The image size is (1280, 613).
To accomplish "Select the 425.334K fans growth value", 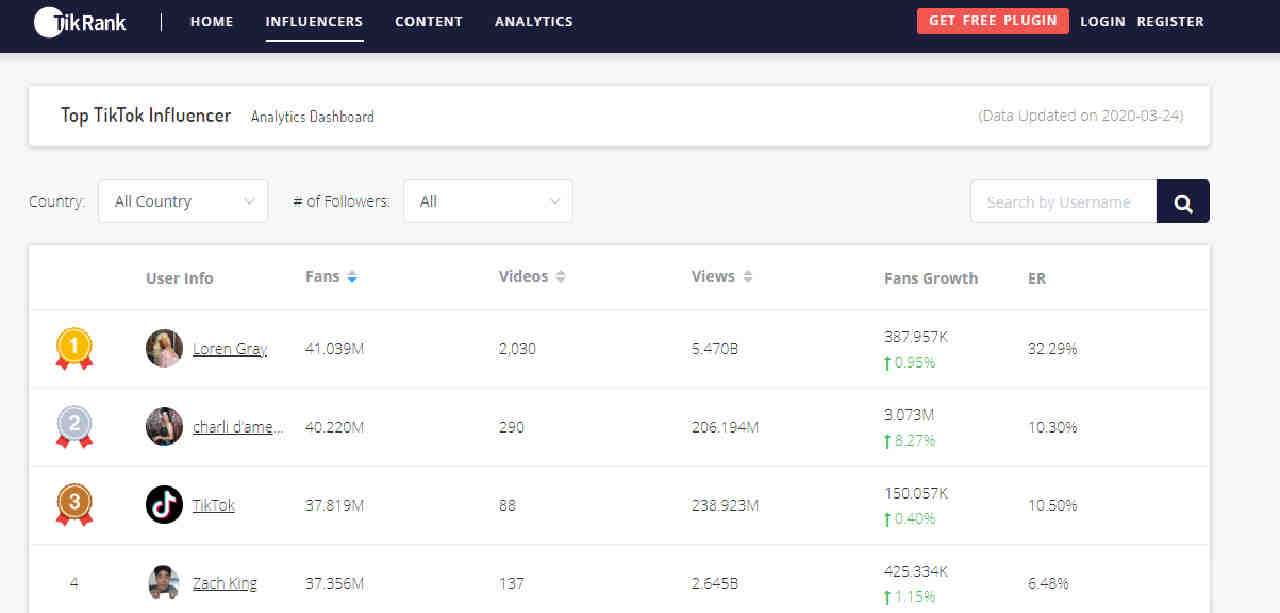I will 916,571.
